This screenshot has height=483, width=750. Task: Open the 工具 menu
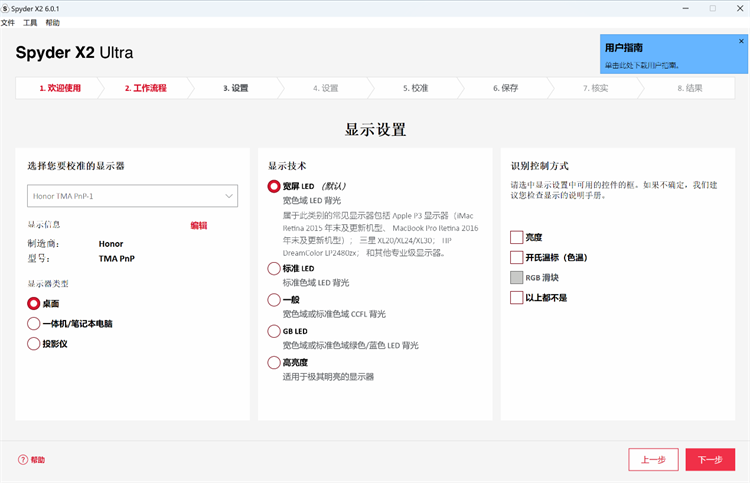(30, 22)
